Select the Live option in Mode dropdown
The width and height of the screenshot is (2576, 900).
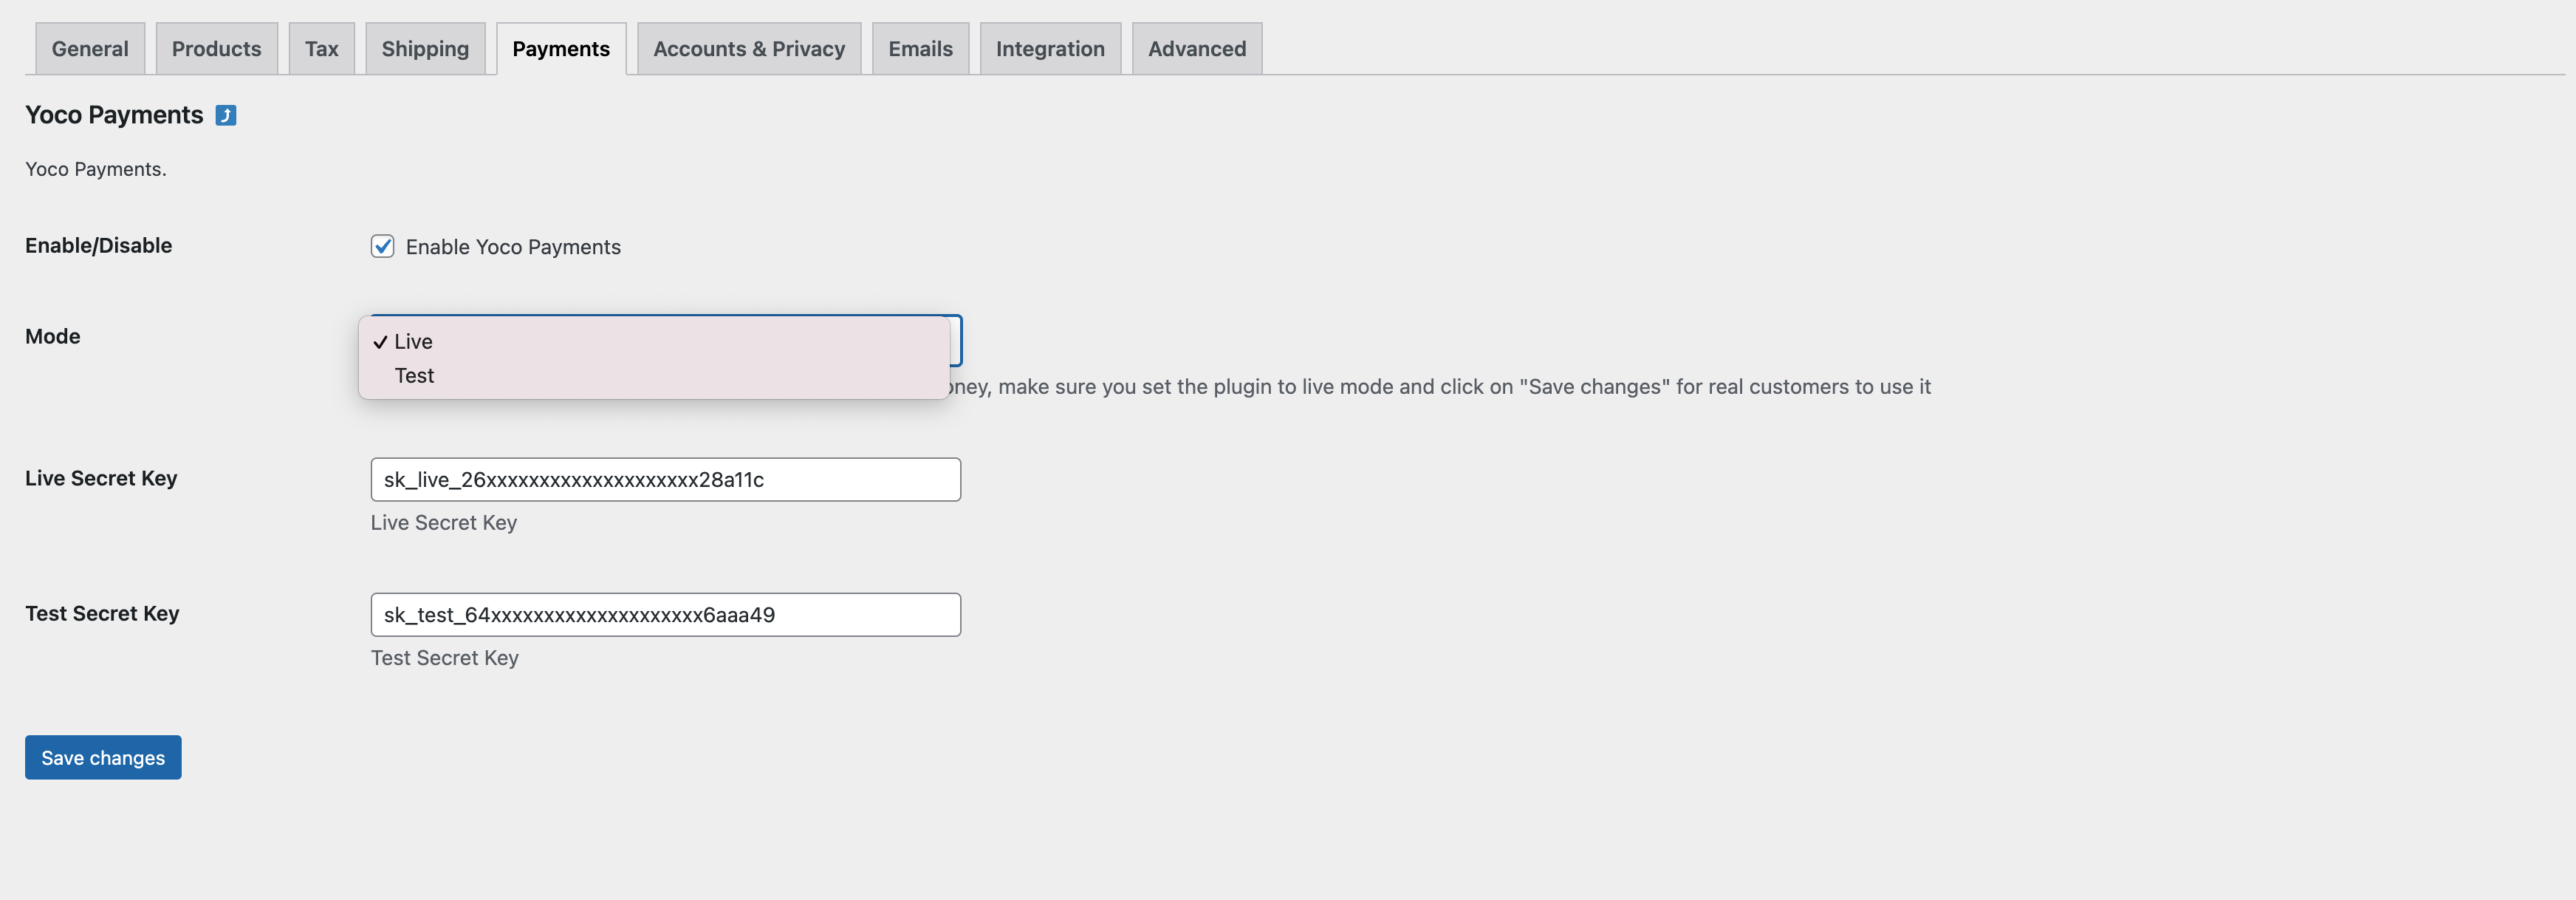(654, 341)
